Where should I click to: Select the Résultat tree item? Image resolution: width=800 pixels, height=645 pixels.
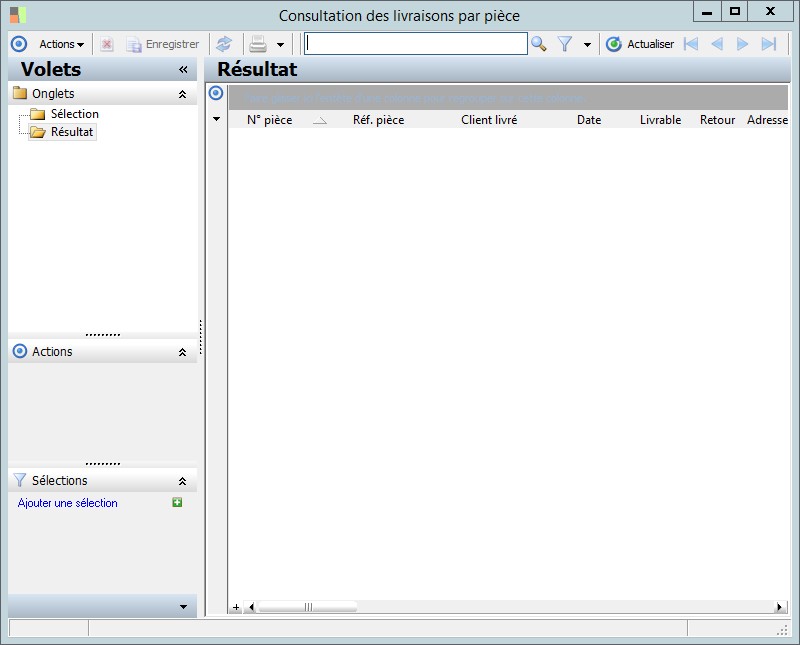71,132
